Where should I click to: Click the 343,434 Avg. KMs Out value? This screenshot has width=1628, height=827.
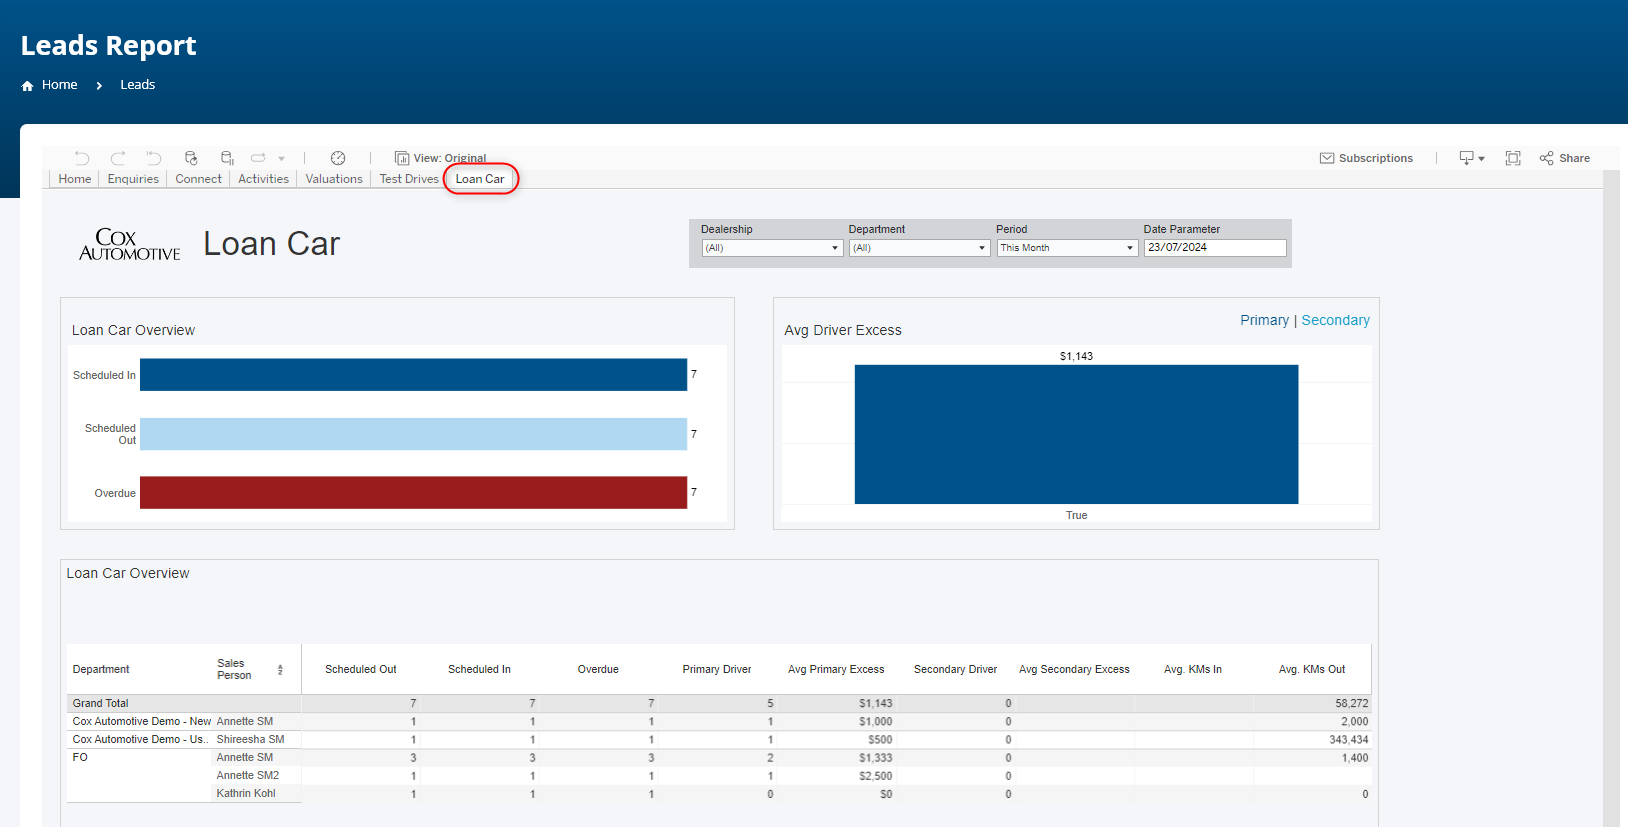point(1348,740)
